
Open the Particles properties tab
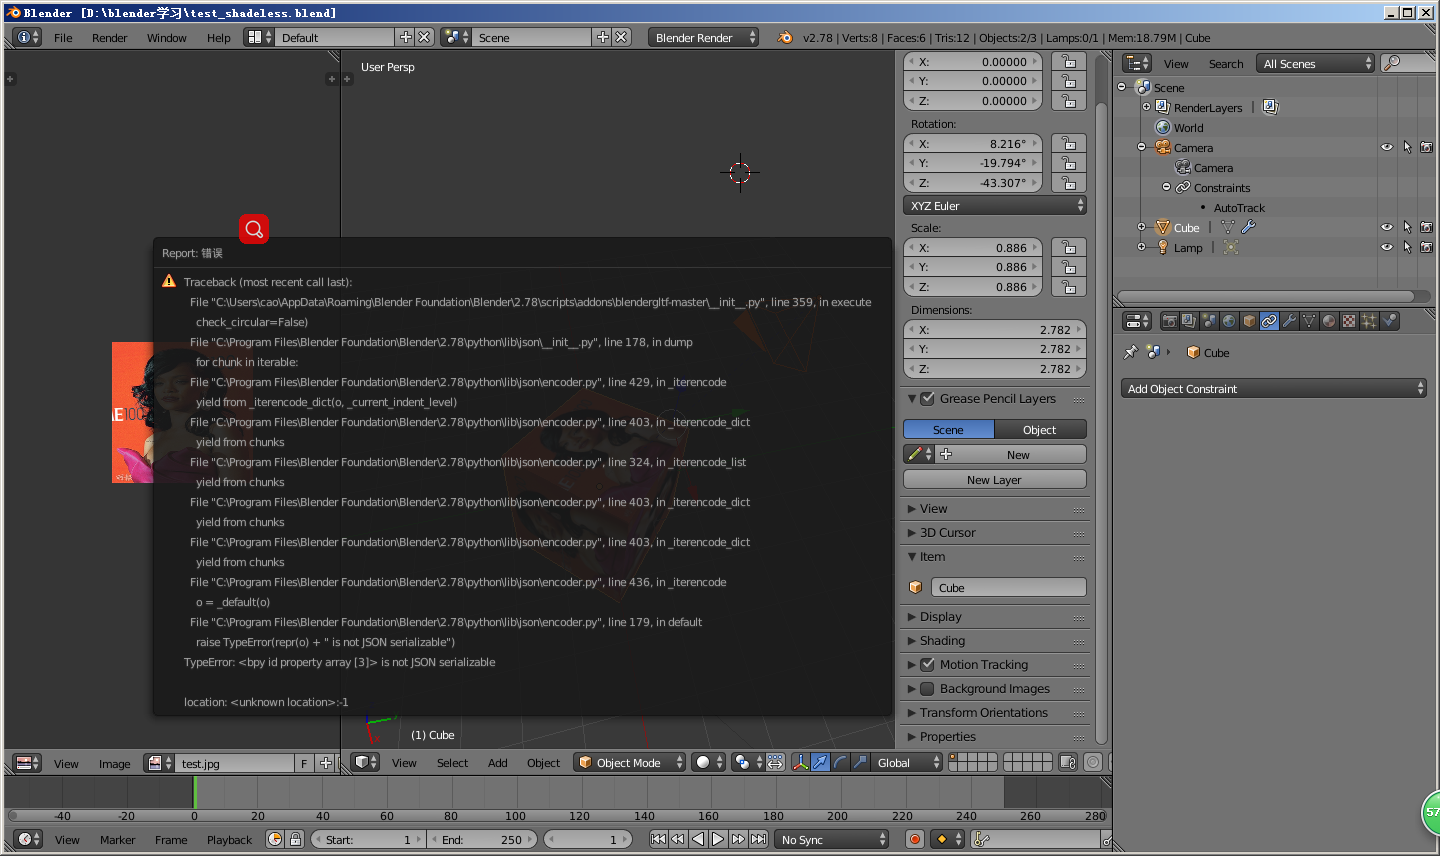click(x=1369, y=321)
